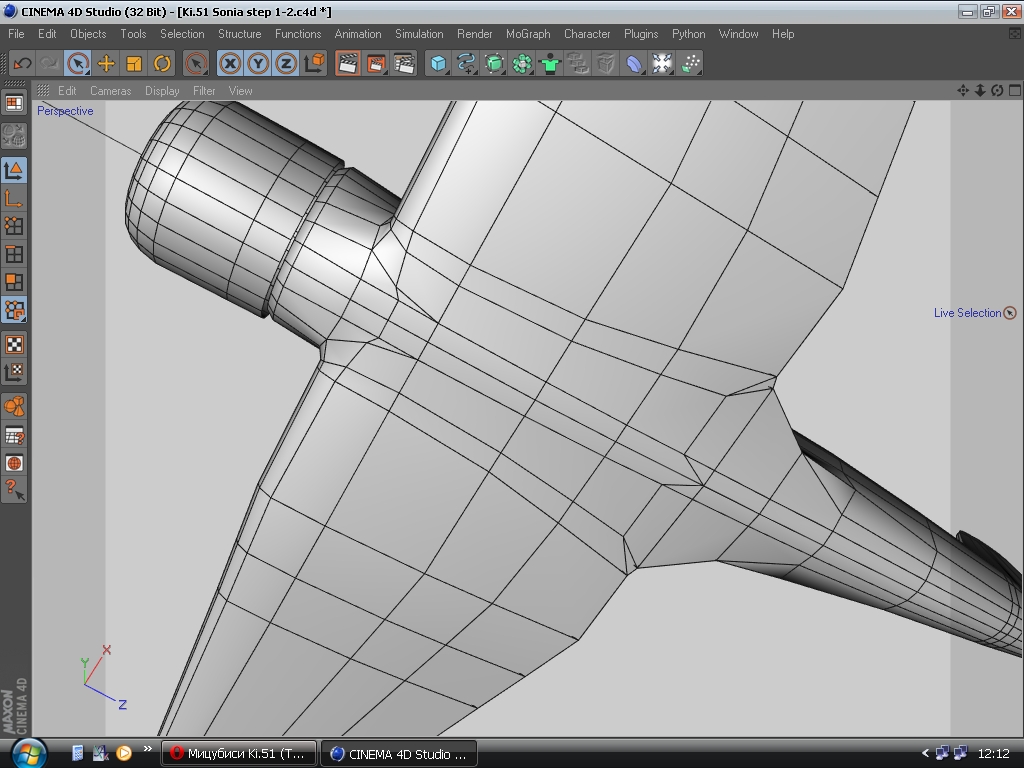Open the viewport Cameras menu
This screenshot has width=1024, height=768.
110,91
